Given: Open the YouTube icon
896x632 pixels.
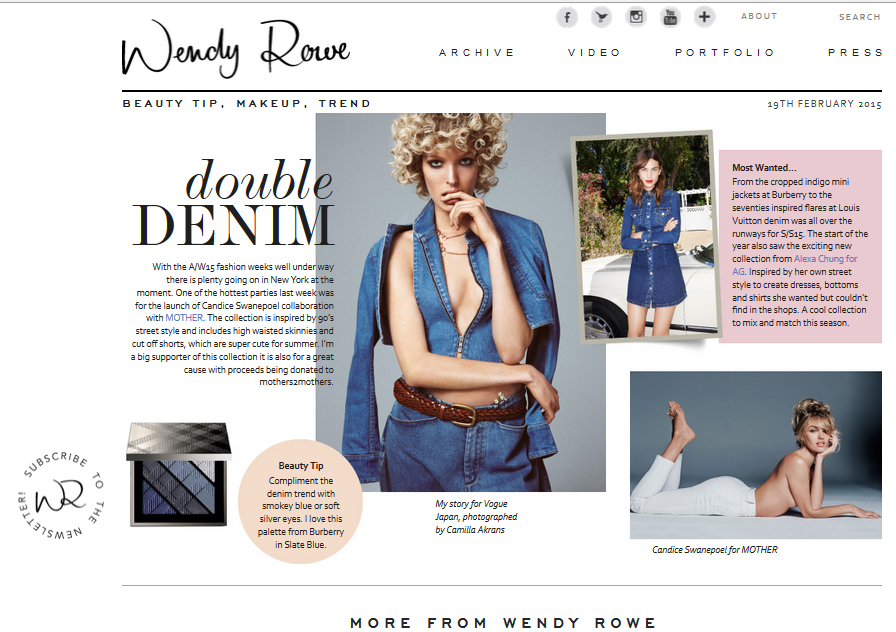Looking at the screenshot, I should click(670, 17).
